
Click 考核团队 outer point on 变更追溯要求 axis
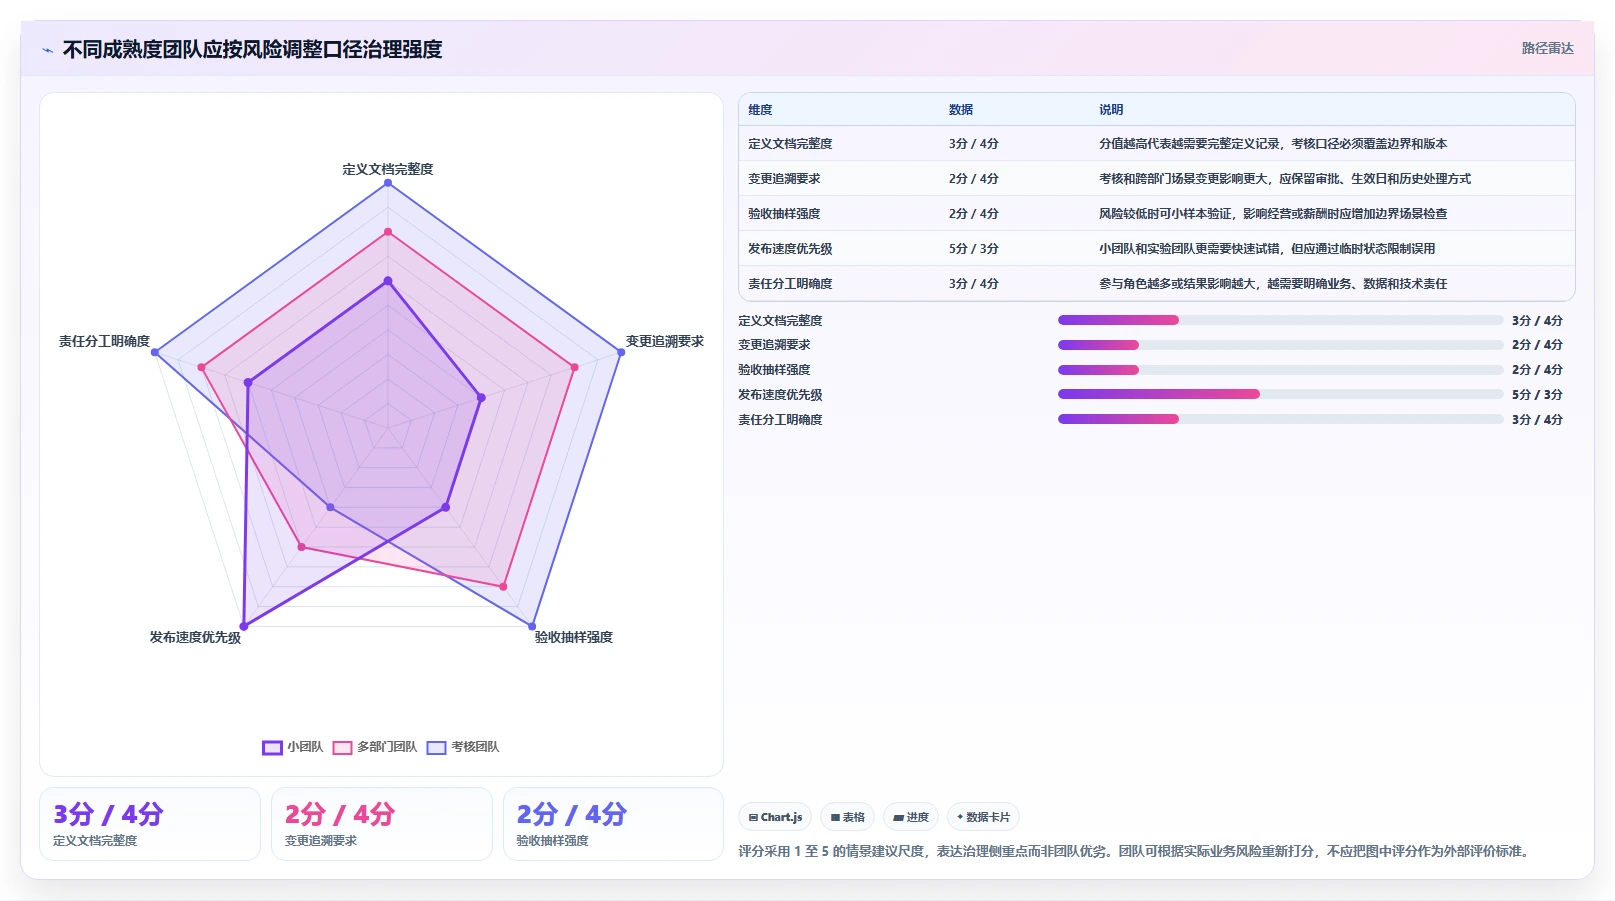621,352
